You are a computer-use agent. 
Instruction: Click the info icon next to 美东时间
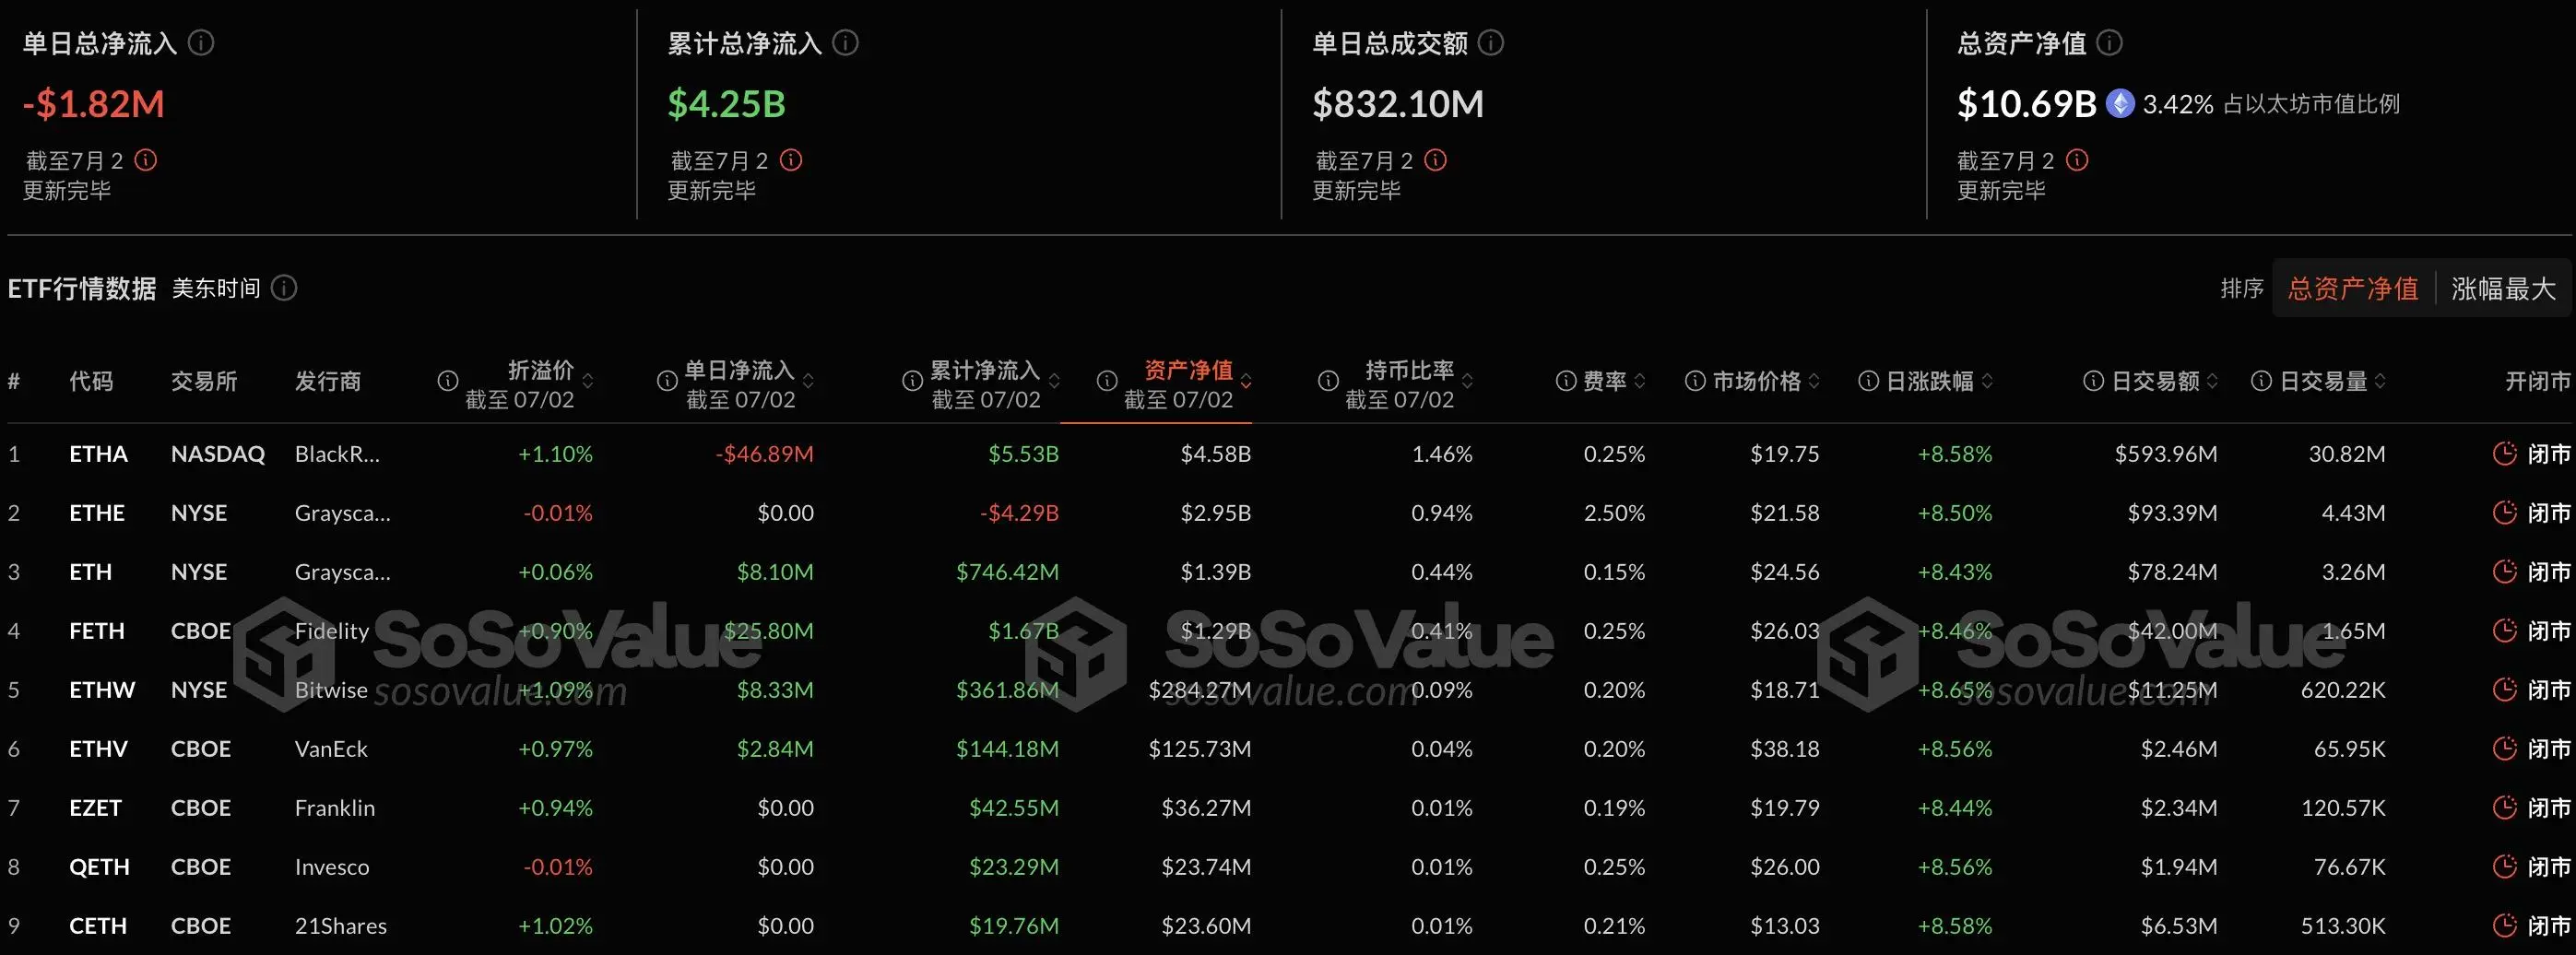[284, 288]
